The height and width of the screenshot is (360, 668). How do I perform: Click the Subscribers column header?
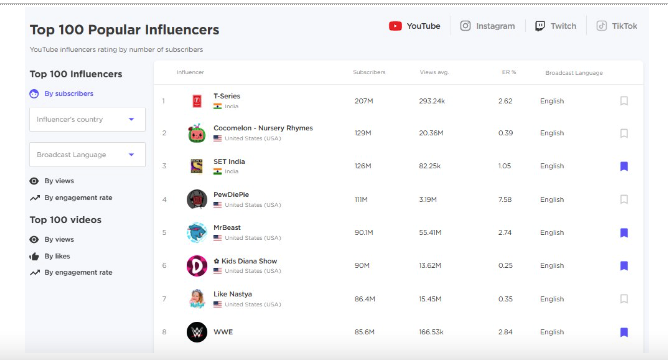(369, 72)
